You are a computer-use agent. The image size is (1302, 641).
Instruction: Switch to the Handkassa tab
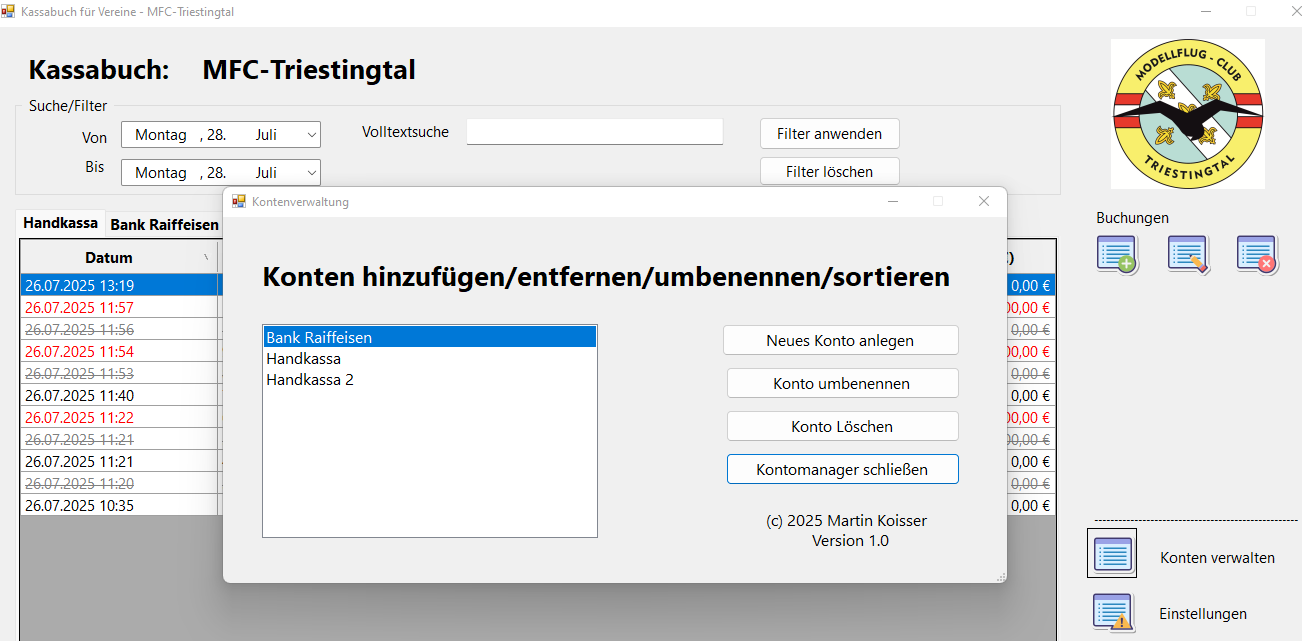coord(60,223)
